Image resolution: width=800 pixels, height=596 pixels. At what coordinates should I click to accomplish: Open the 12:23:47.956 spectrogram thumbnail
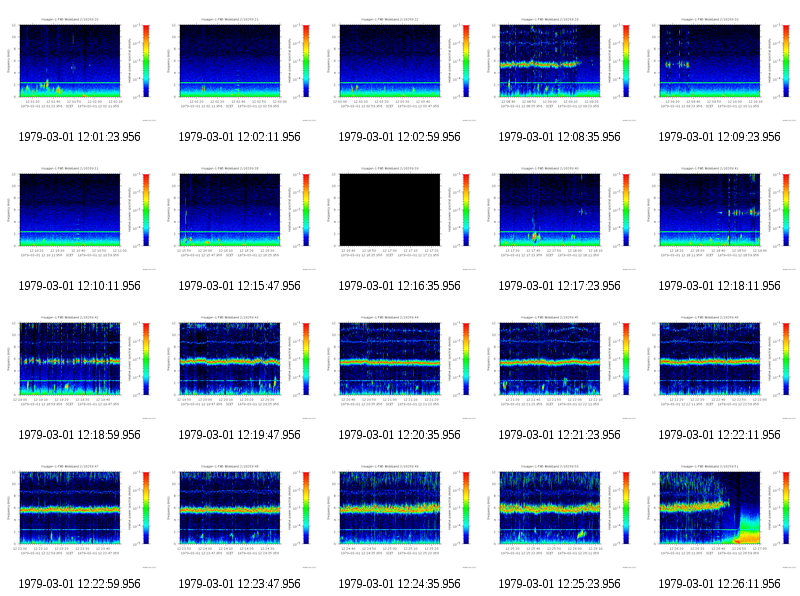240,516
